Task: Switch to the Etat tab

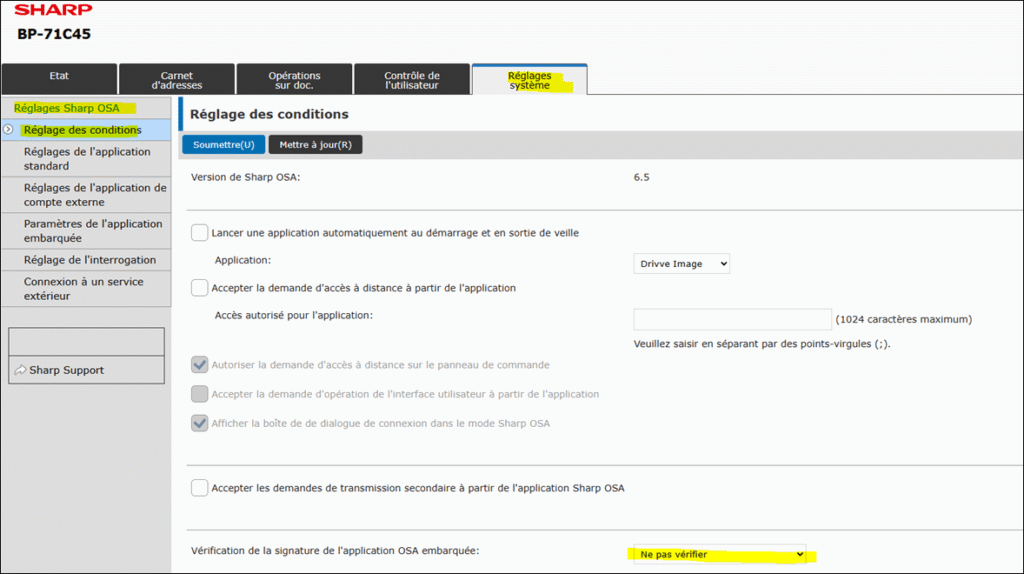Action: coord(59,79)
